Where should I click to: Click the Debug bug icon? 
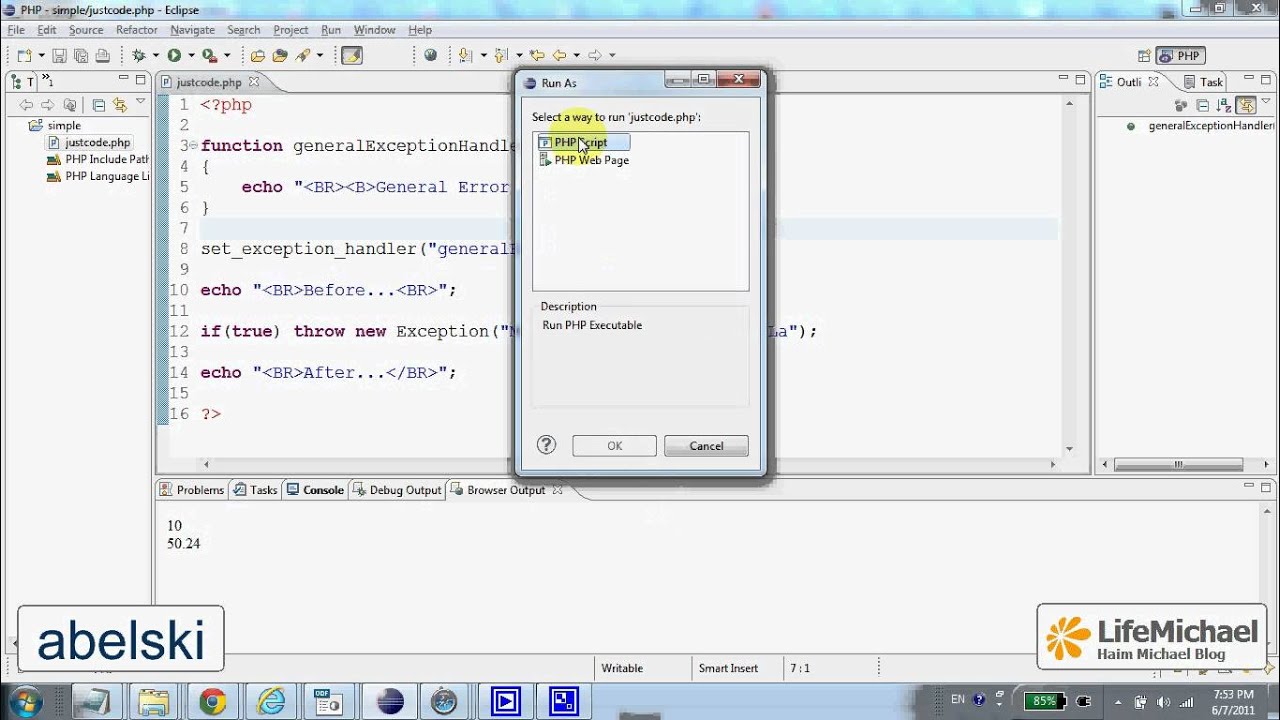139,56
